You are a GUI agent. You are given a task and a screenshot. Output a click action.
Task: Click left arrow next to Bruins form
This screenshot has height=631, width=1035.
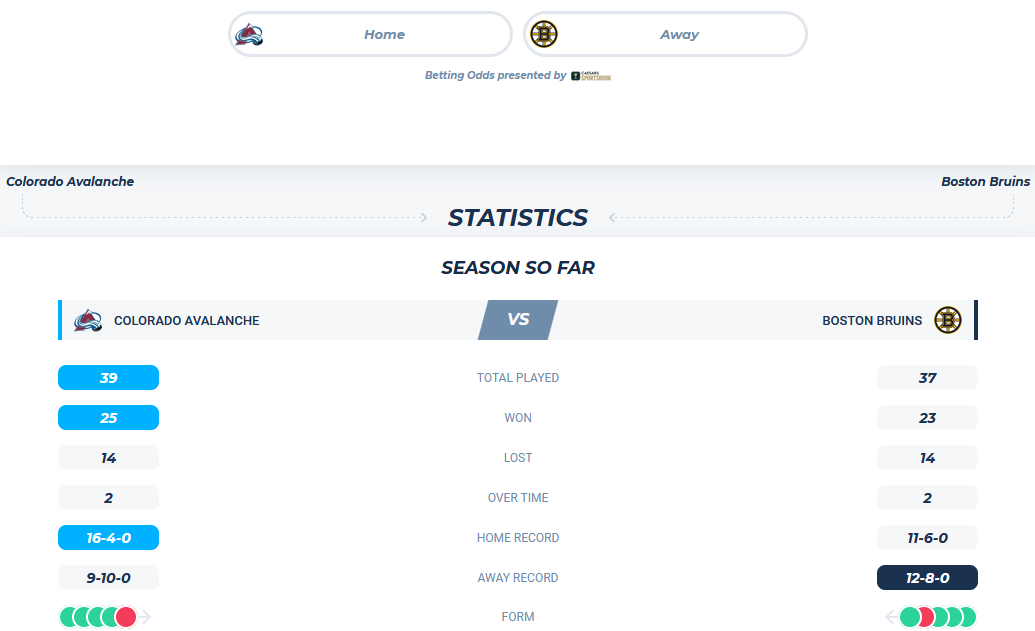(891, 617)
